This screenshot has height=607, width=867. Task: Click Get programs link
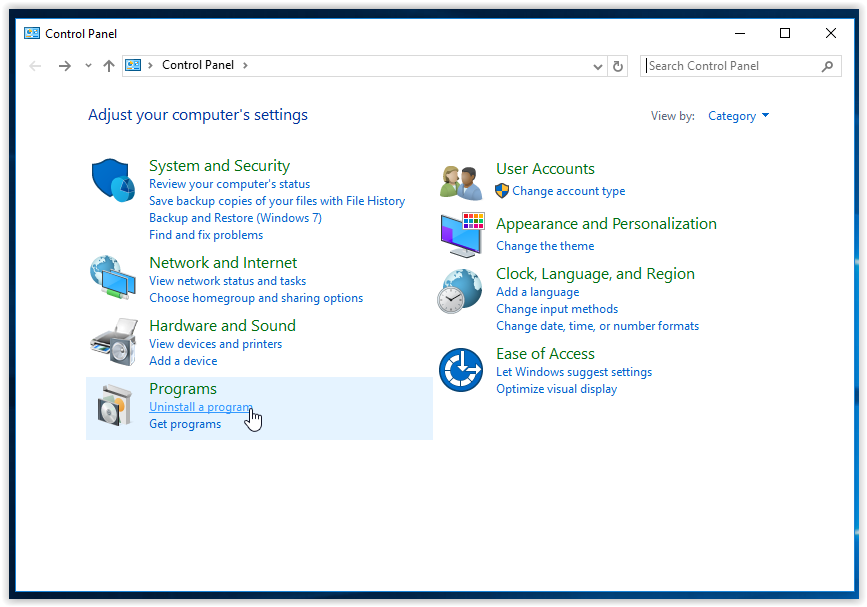point(185,424)
